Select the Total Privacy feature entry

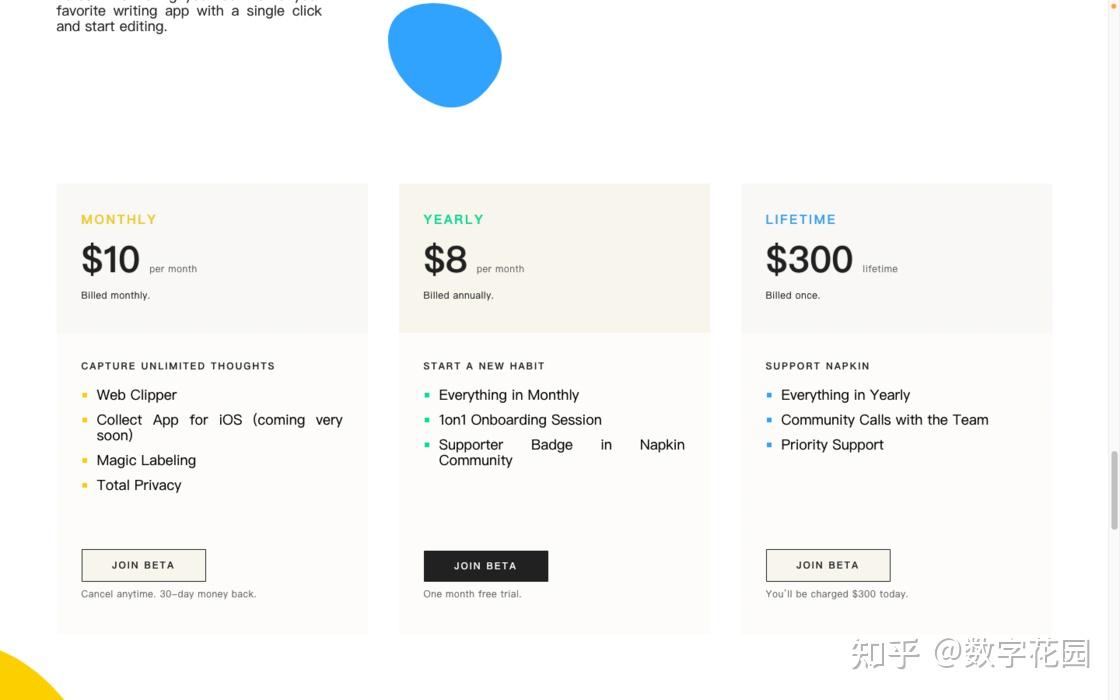coord(139,484)
